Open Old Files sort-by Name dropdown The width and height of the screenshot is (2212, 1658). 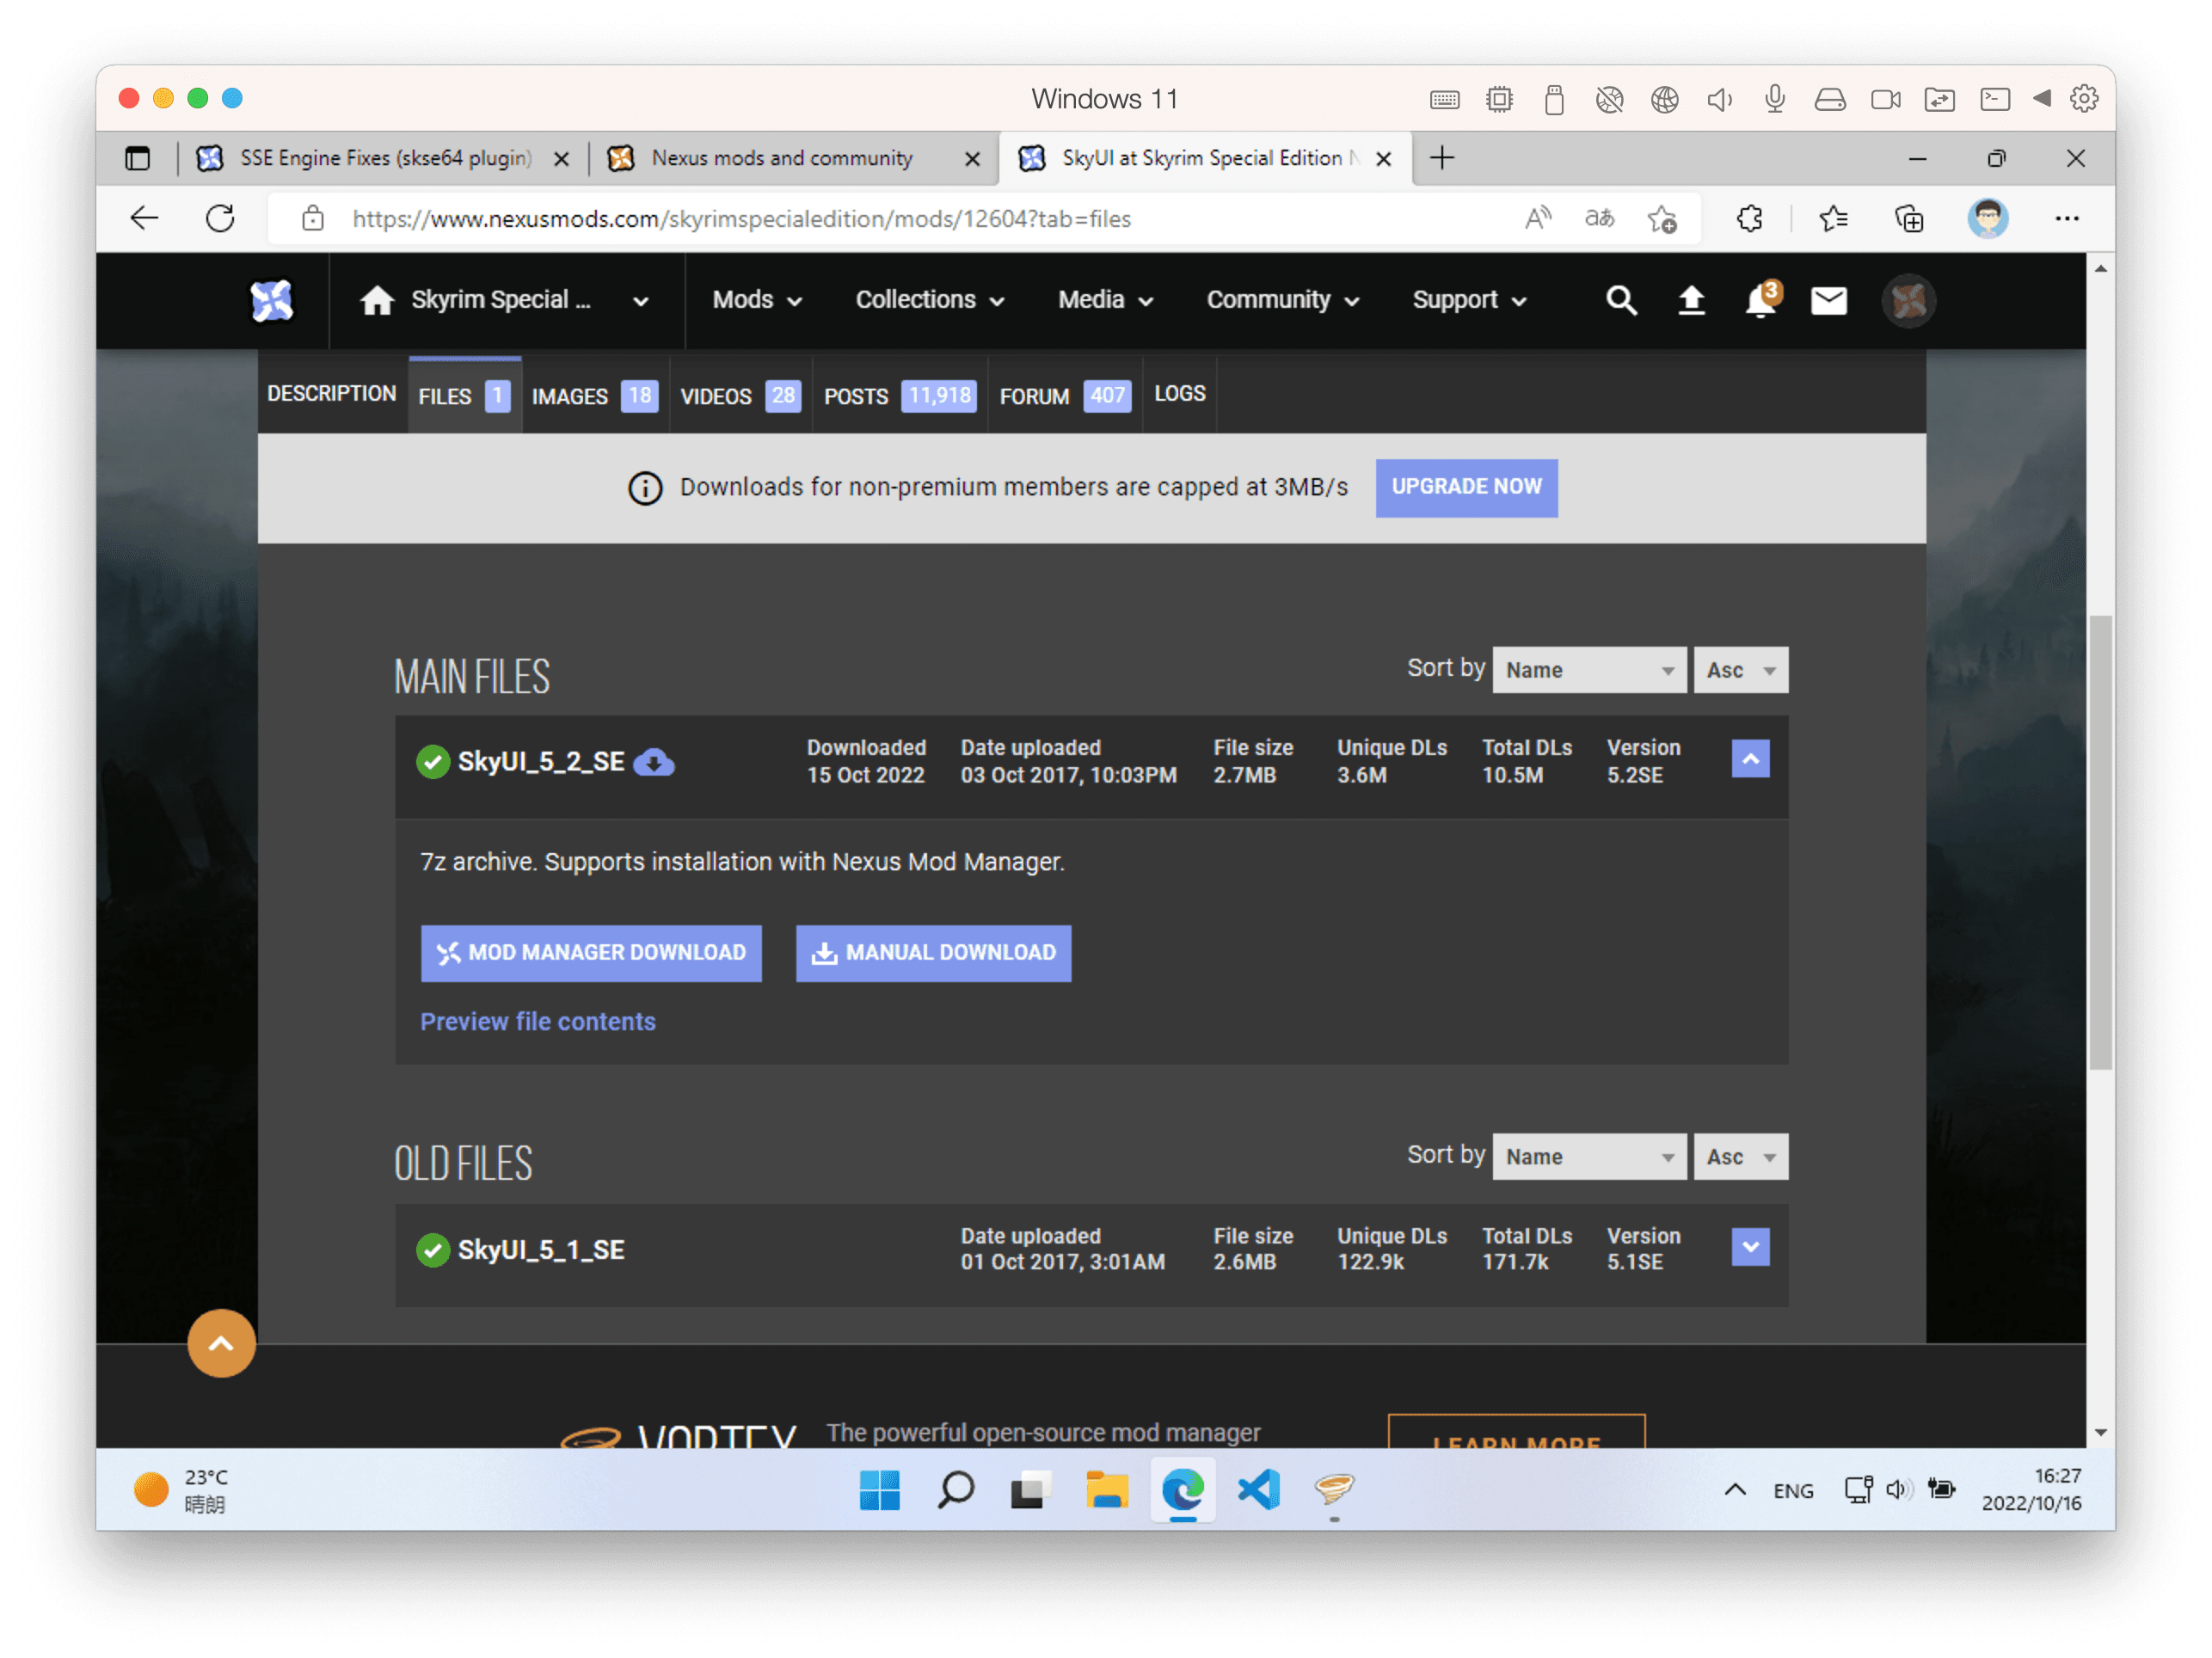(1589, 1156)
